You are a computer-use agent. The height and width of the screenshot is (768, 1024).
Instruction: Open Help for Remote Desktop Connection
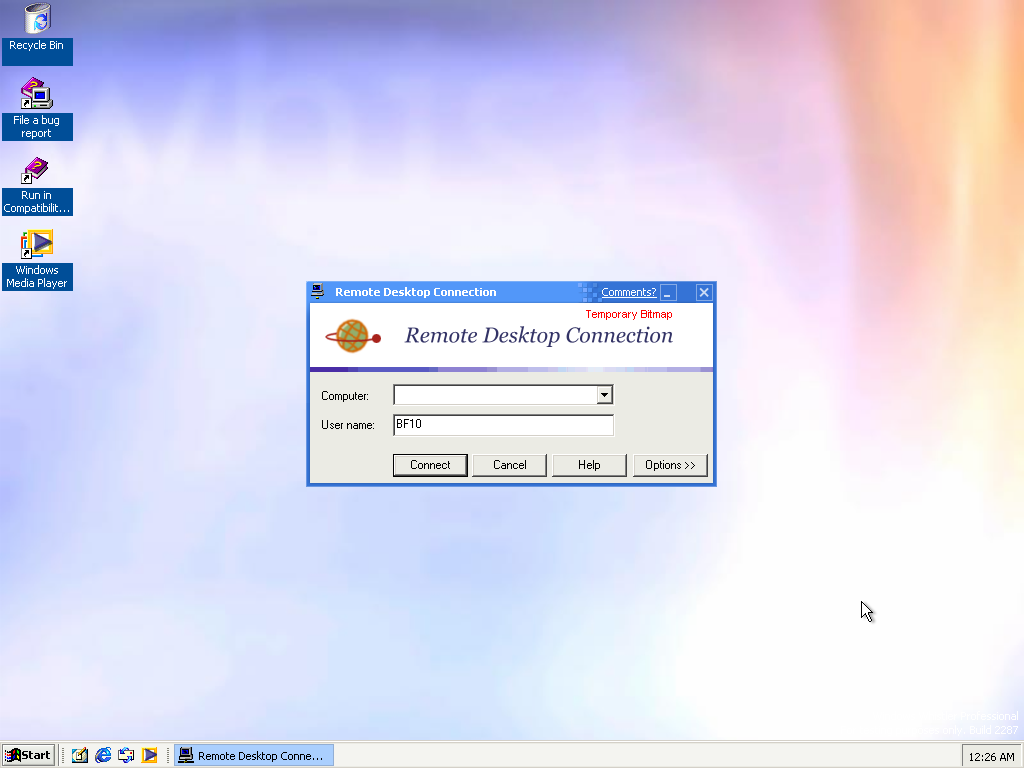[x=589, y=465]
